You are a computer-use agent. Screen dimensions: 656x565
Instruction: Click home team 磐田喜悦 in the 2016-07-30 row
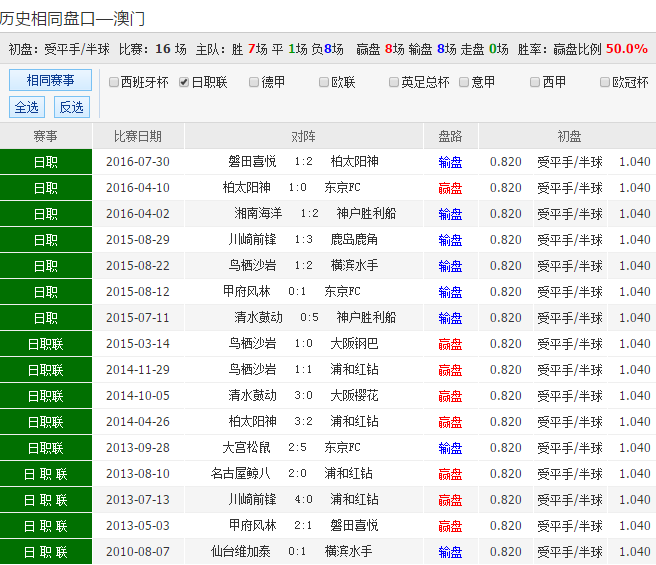coord(252,162)
